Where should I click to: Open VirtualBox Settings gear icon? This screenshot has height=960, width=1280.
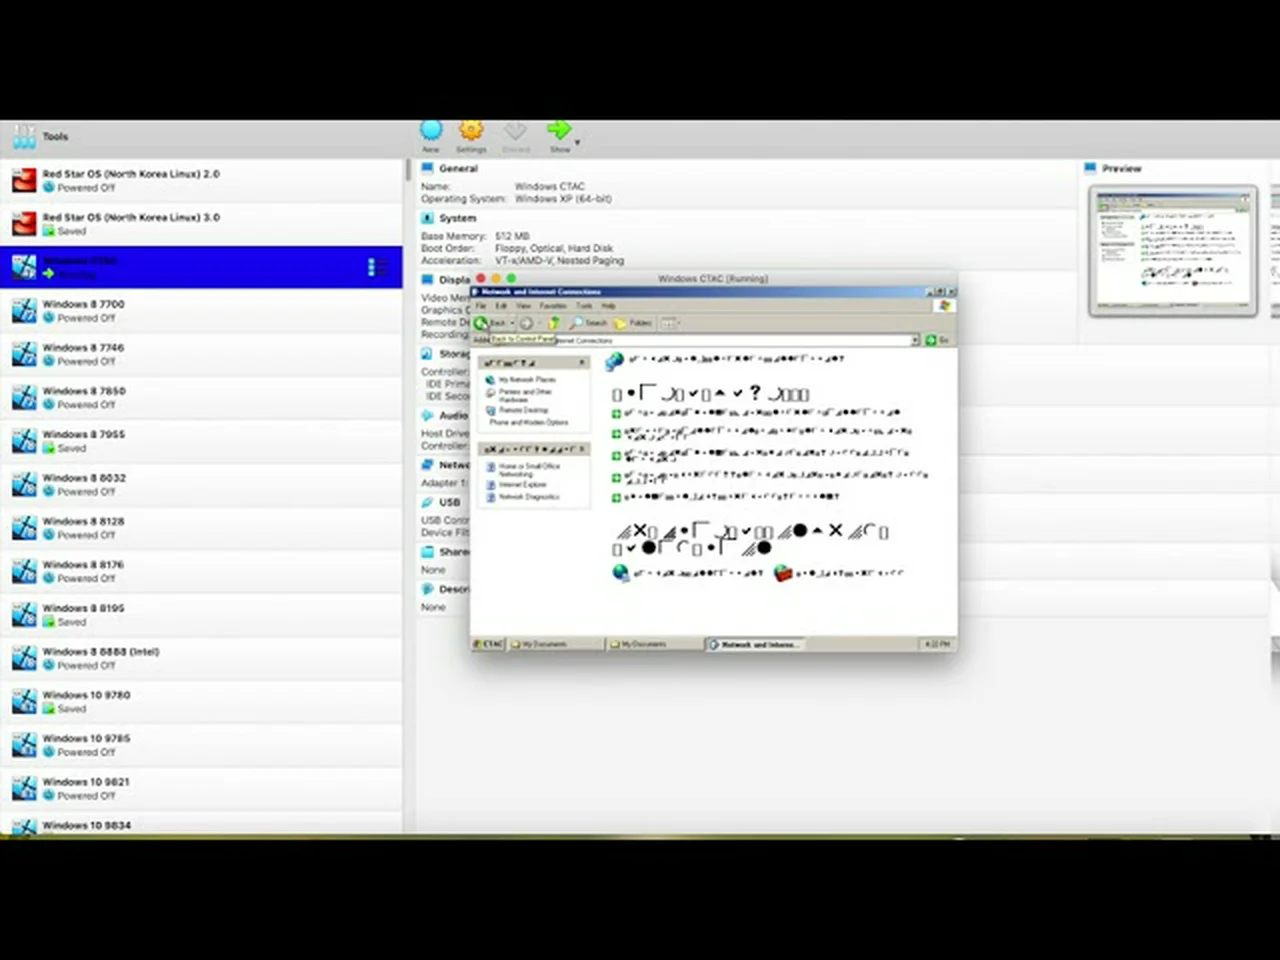point(471,131)
